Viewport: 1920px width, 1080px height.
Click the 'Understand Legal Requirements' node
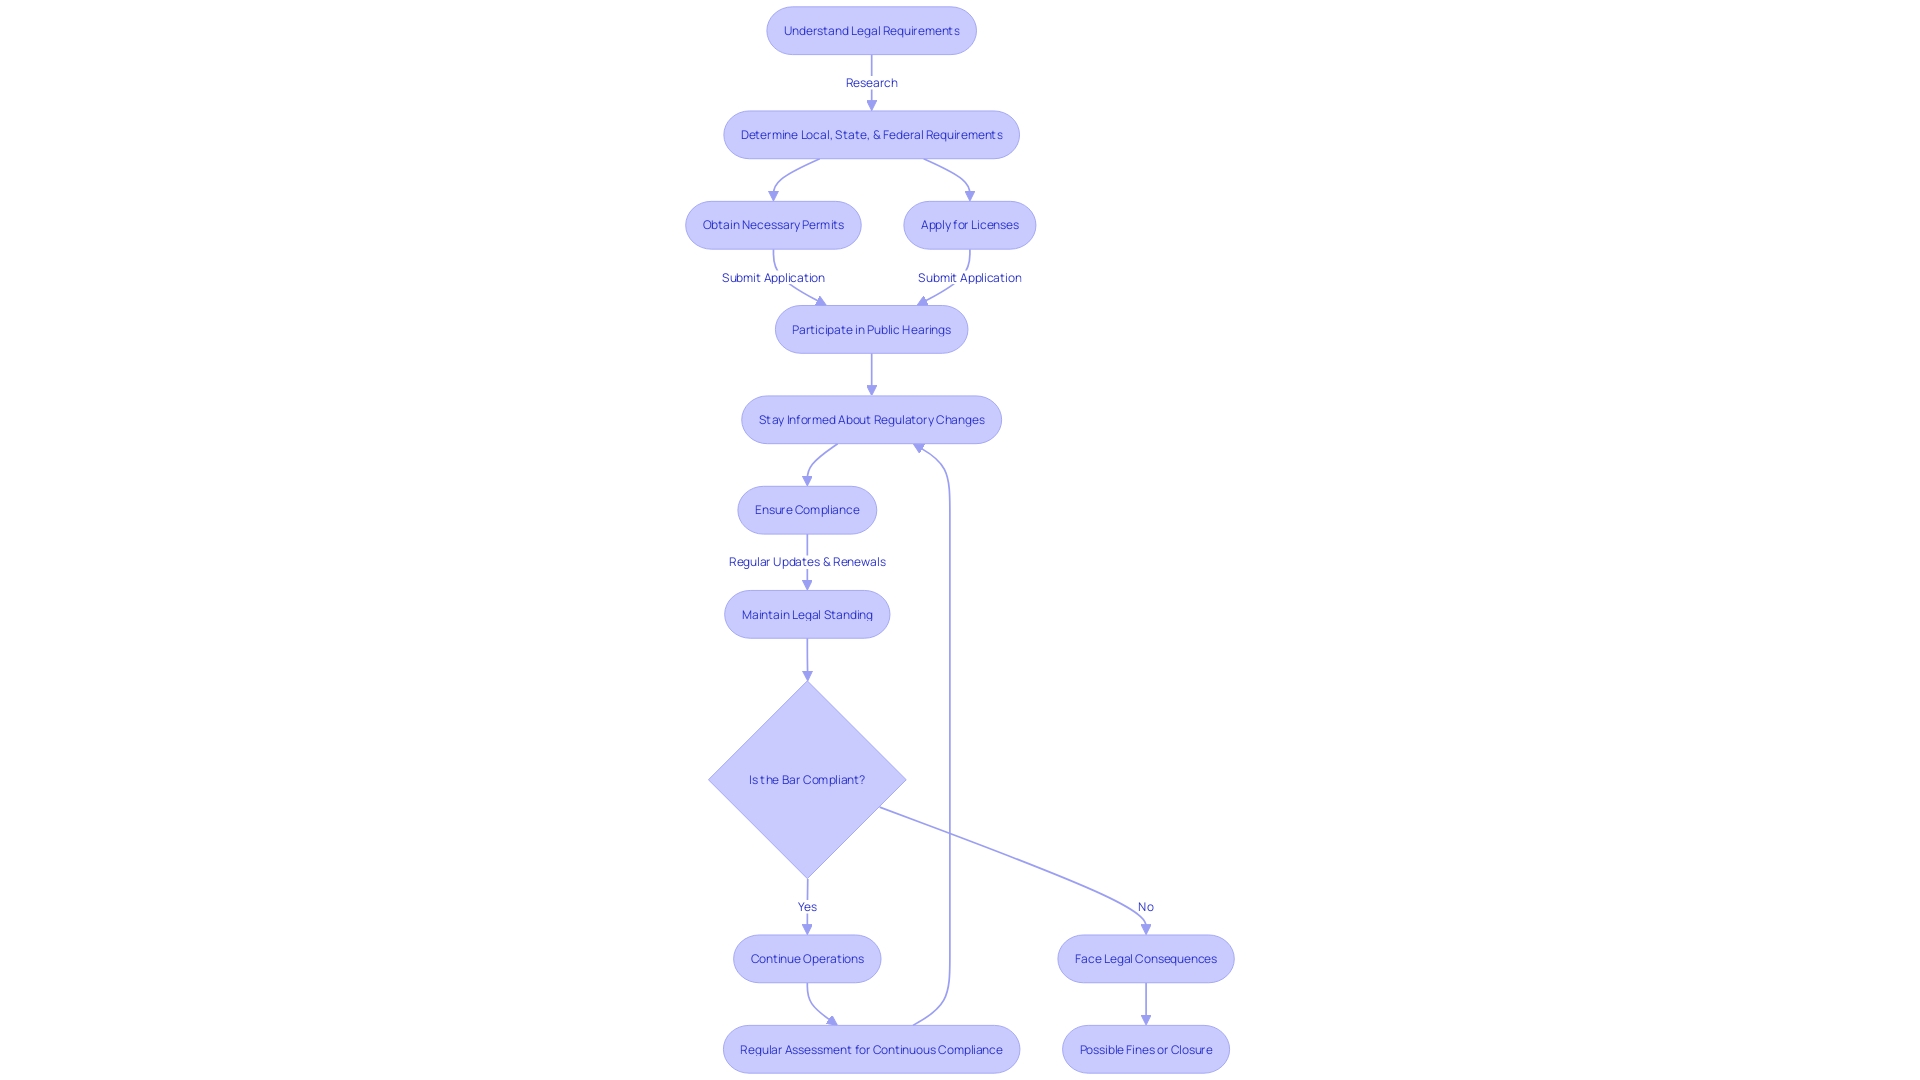point(872,30)
